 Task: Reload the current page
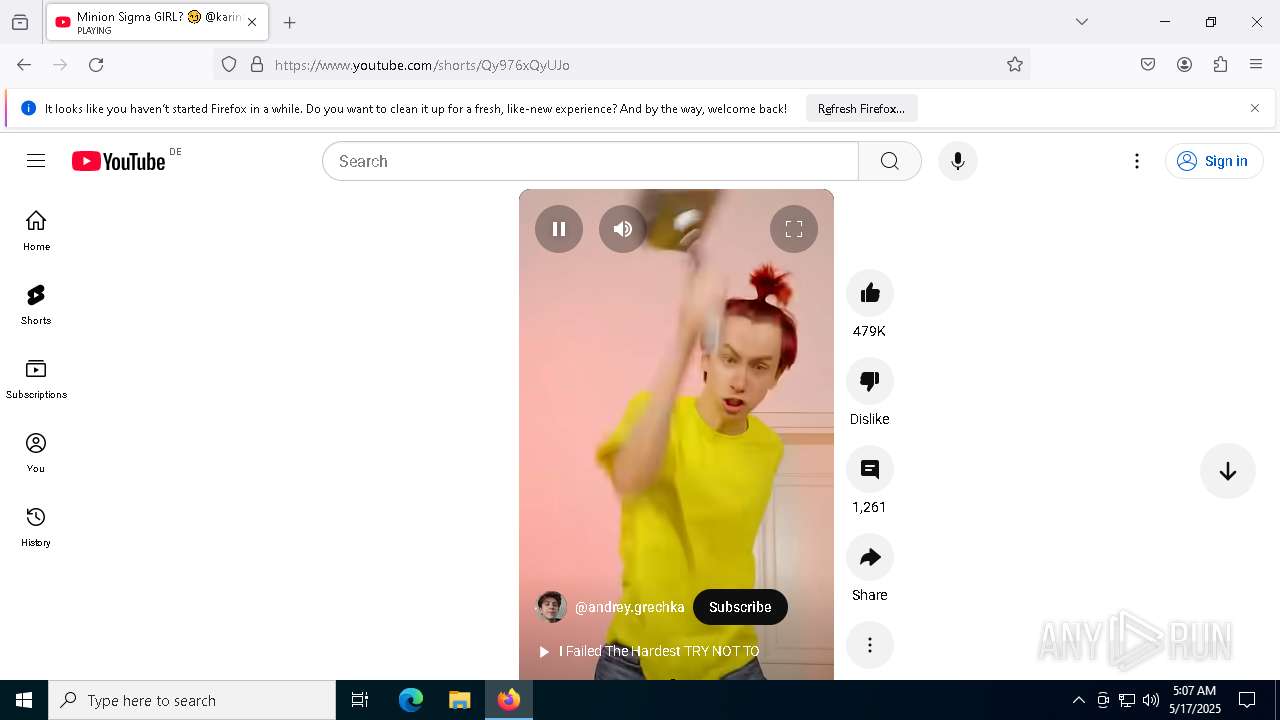click(x=96, y=65)
